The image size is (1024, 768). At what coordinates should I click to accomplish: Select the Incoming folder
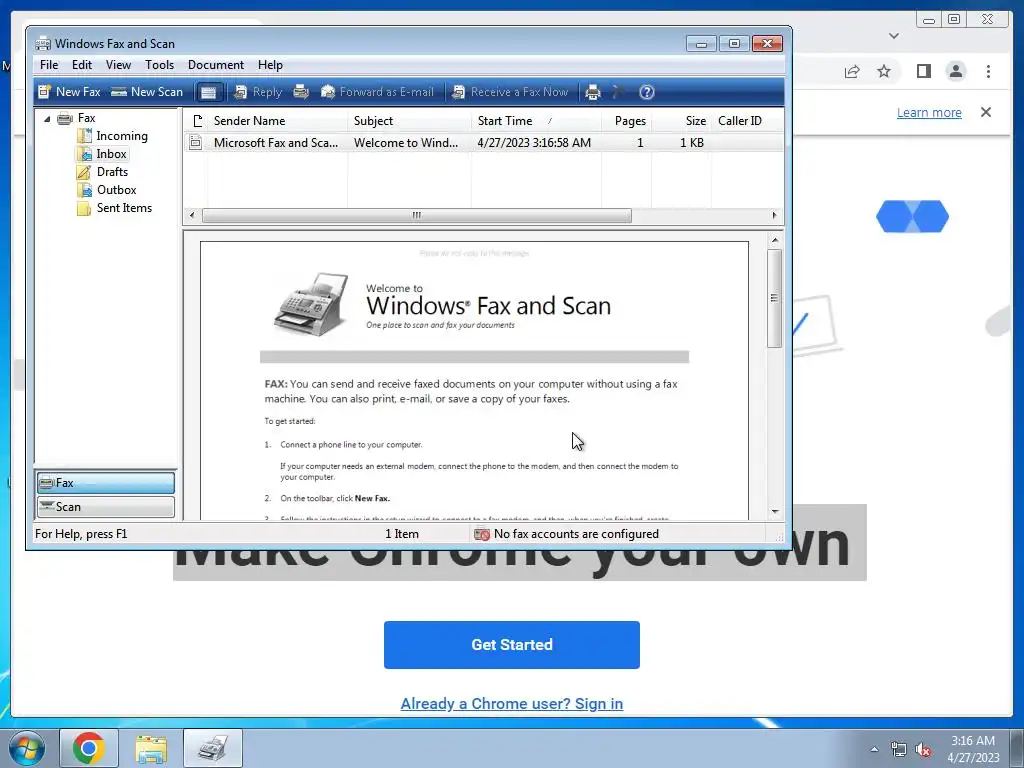pos(121,136)
